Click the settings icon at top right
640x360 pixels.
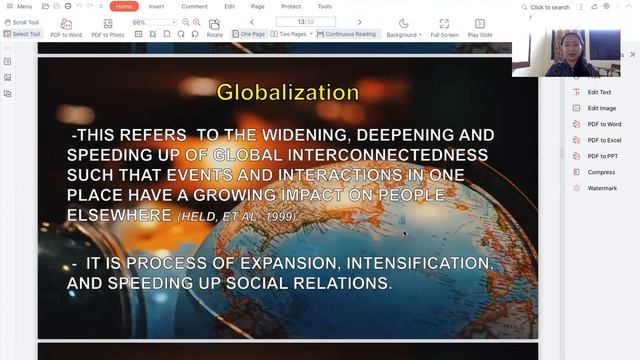tap(607, 7)
